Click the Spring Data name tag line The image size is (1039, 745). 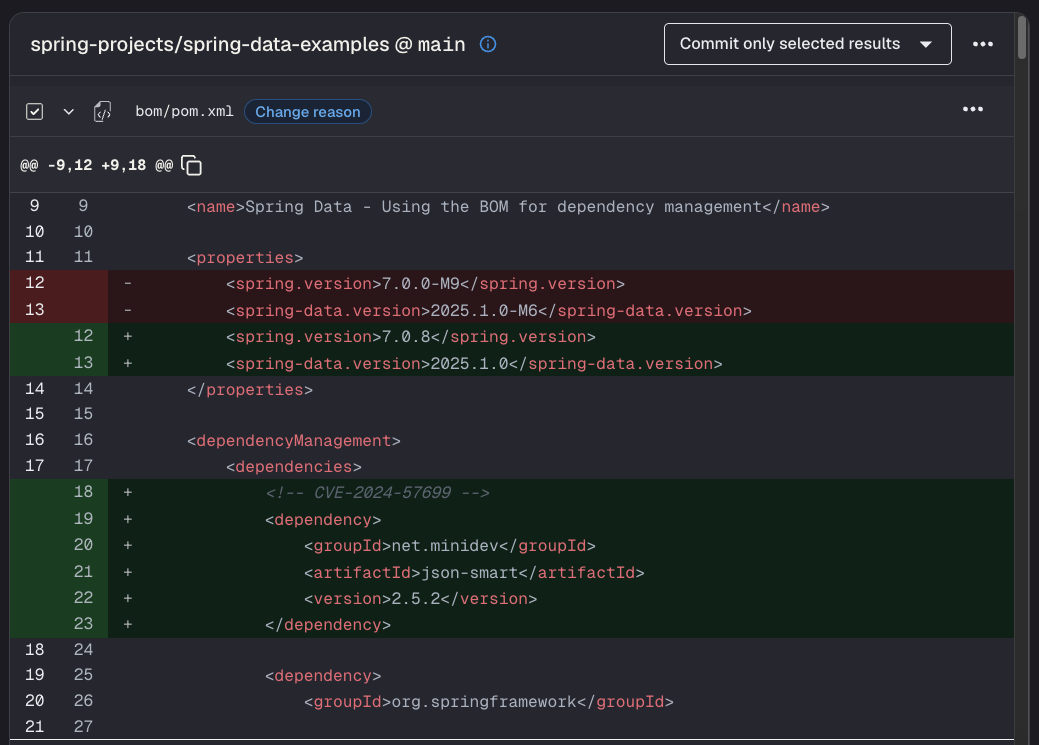tap(512, 206)
